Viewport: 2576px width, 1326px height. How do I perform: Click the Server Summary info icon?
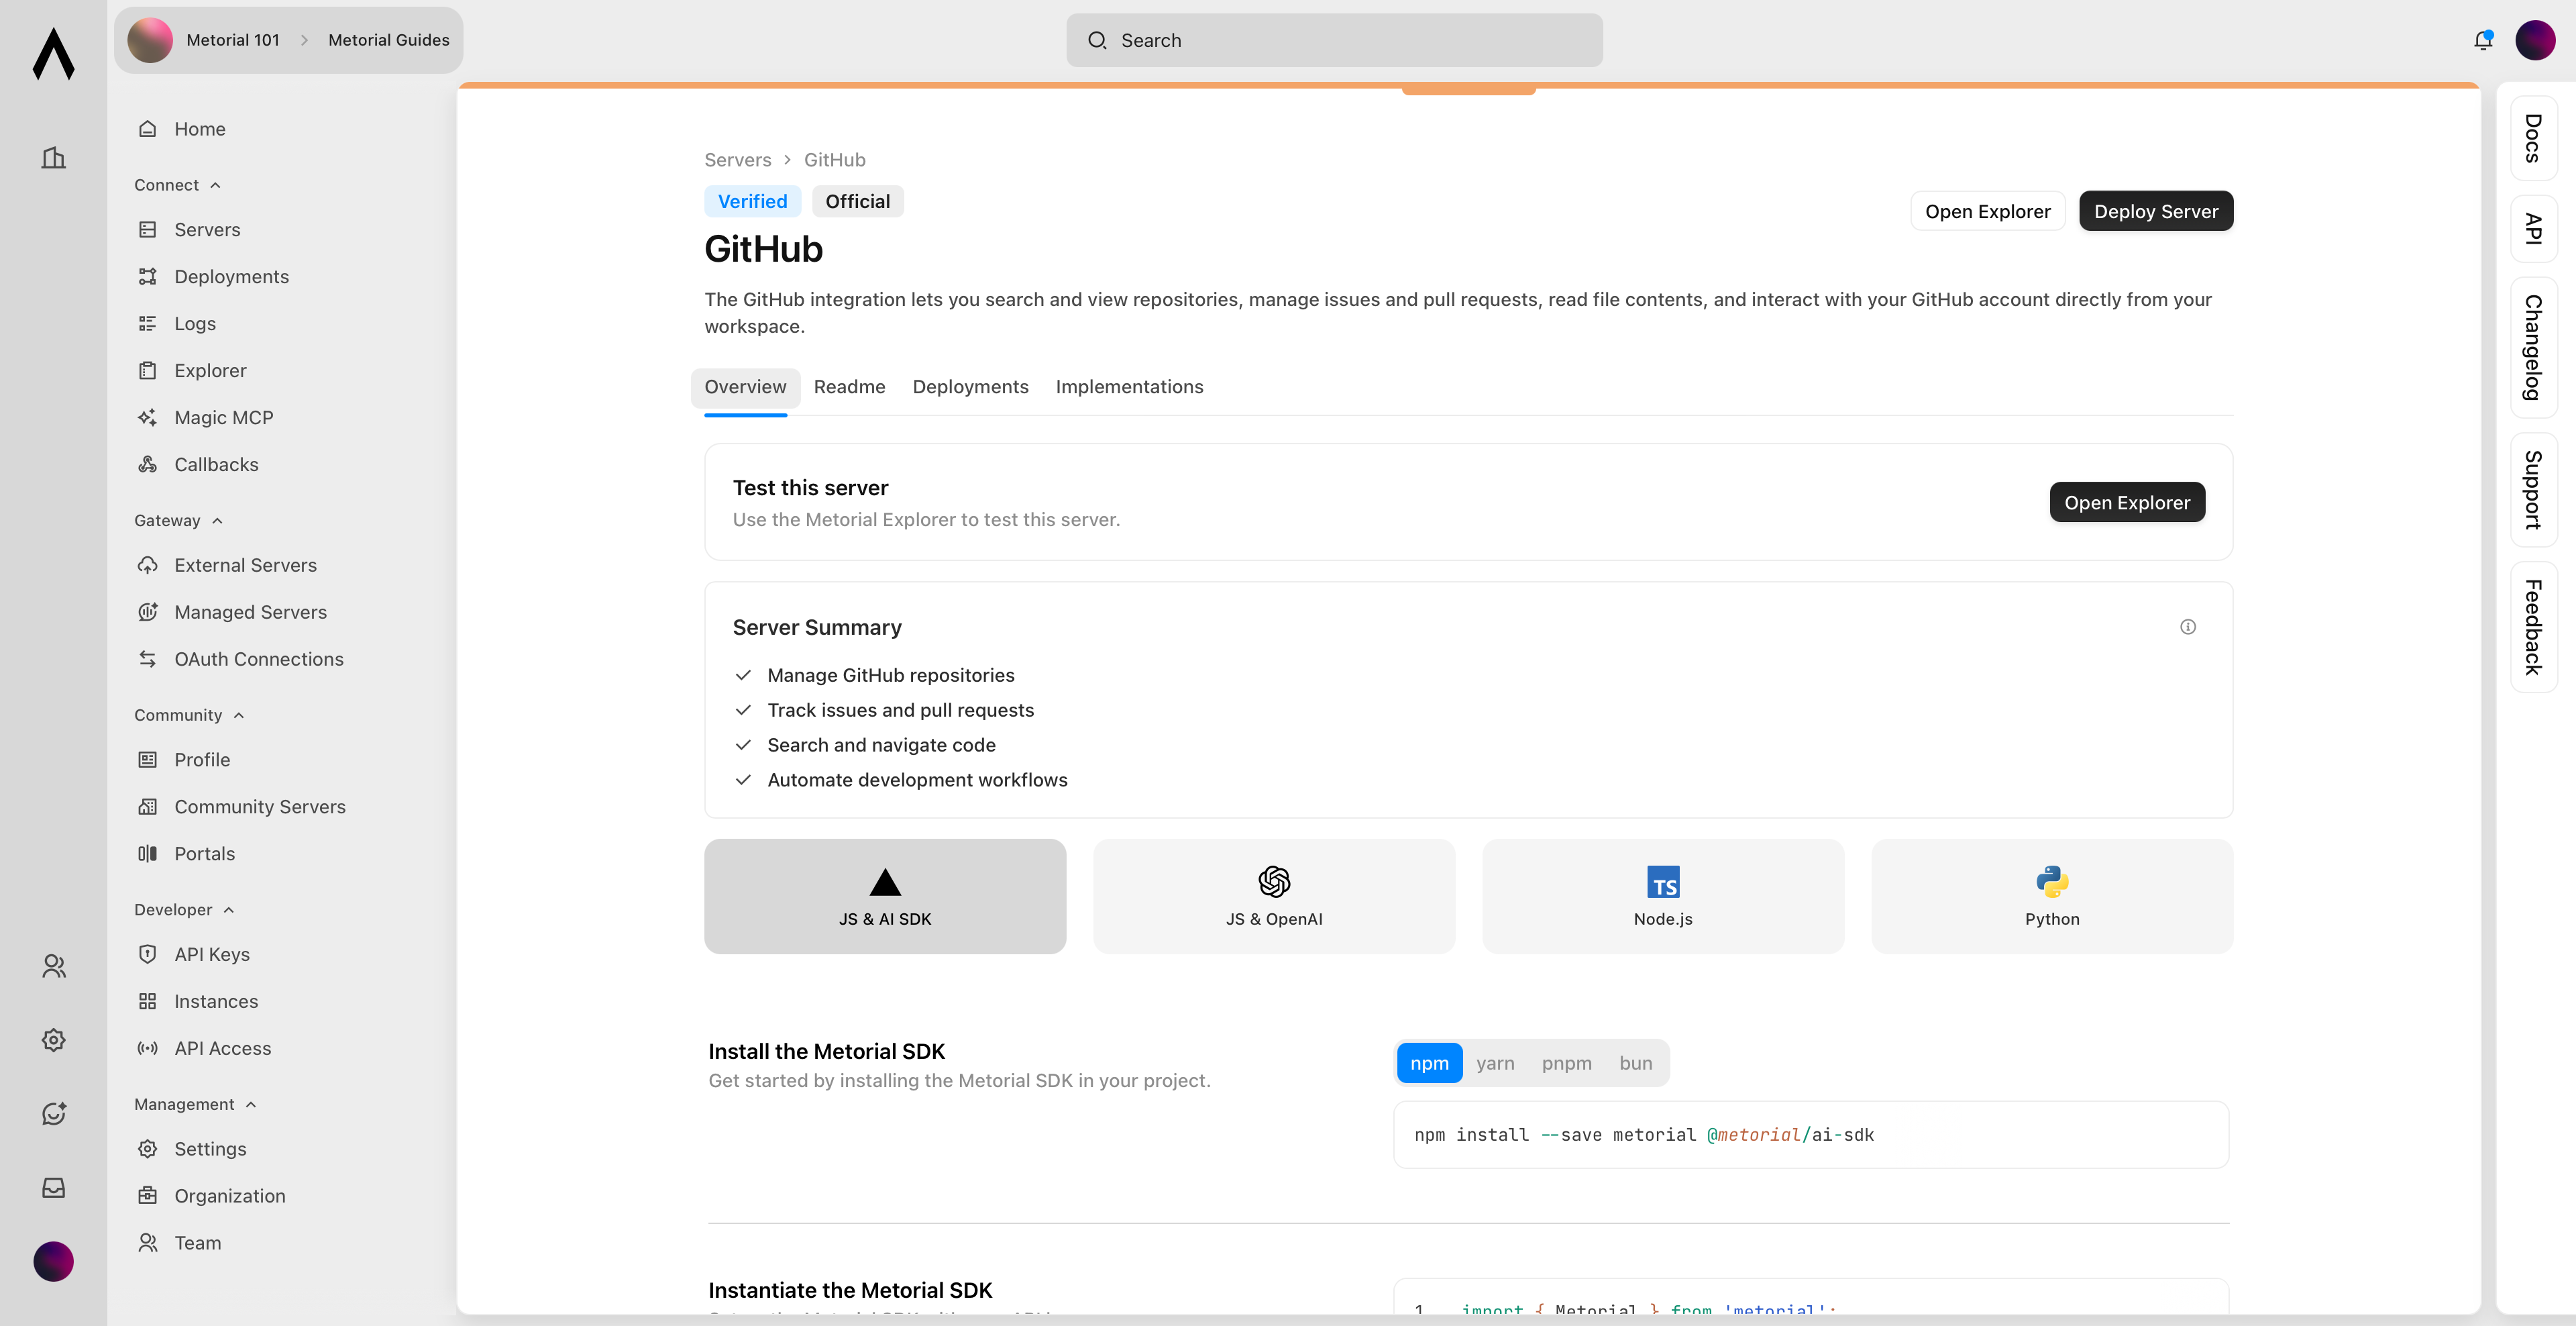2188,626
